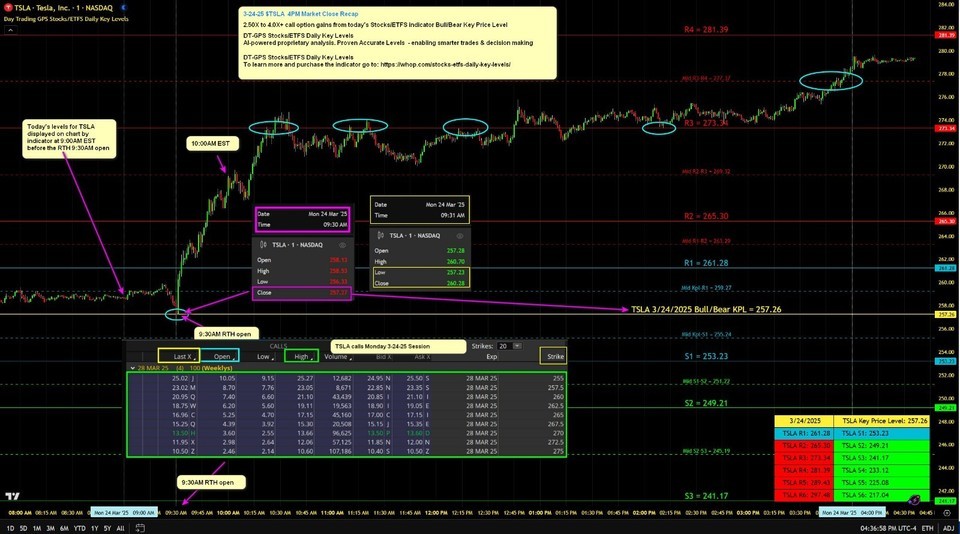The width and height of the screenshot is (960, 534).
Task: Click the 281.39 red price axis label
Action: click(946, 36)
